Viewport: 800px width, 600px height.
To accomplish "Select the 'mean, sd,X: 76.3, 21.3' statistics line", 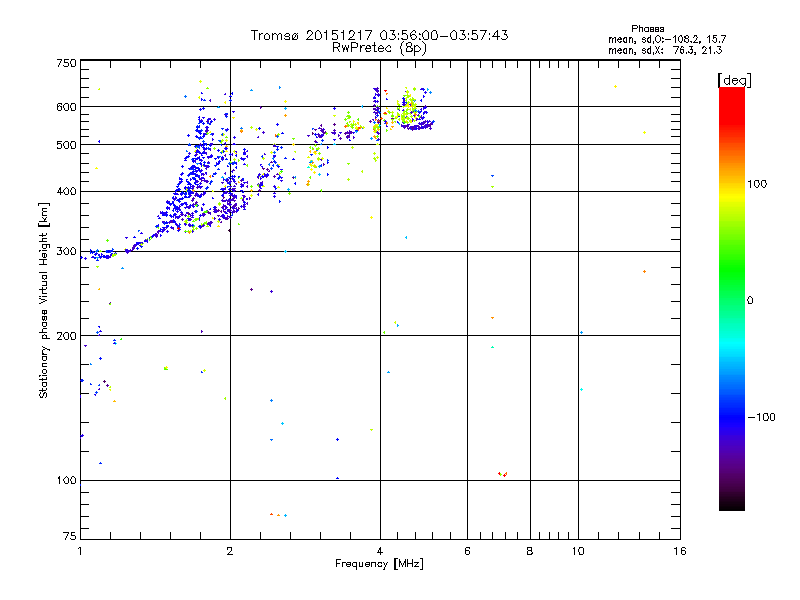I will (x=665, y=50).
